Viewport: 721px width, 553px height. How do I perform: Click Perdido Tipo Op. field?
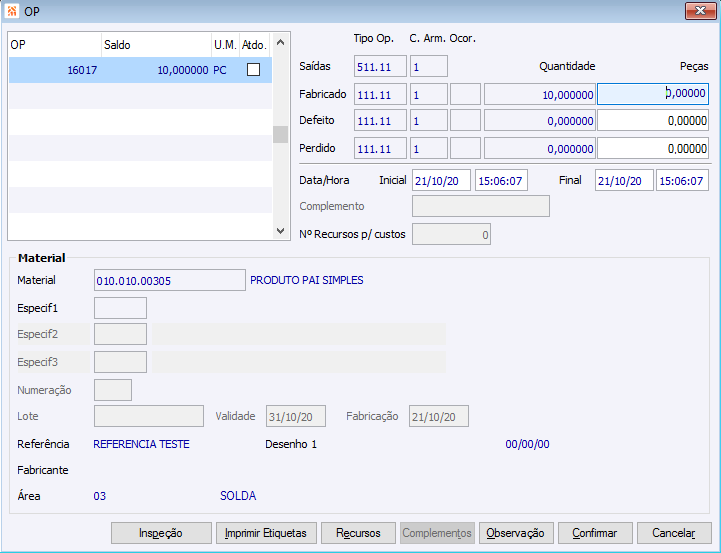pos(380,148)
